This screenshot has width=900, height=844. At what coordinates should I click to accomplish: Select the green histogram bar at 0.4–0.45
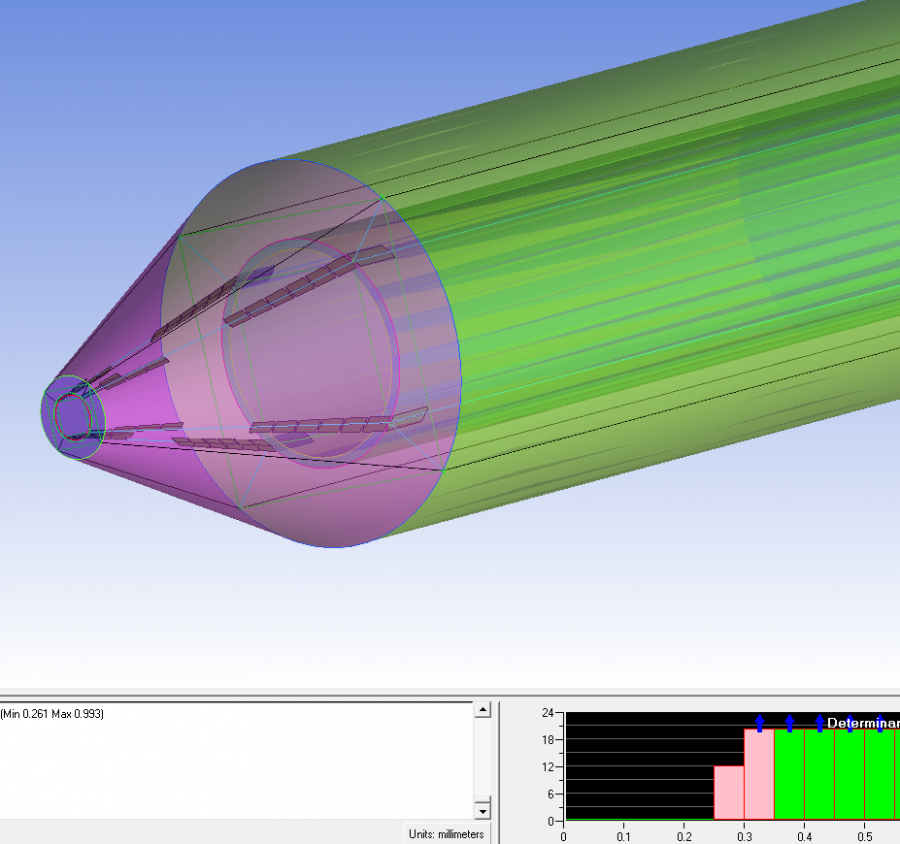tap(820, 775)
